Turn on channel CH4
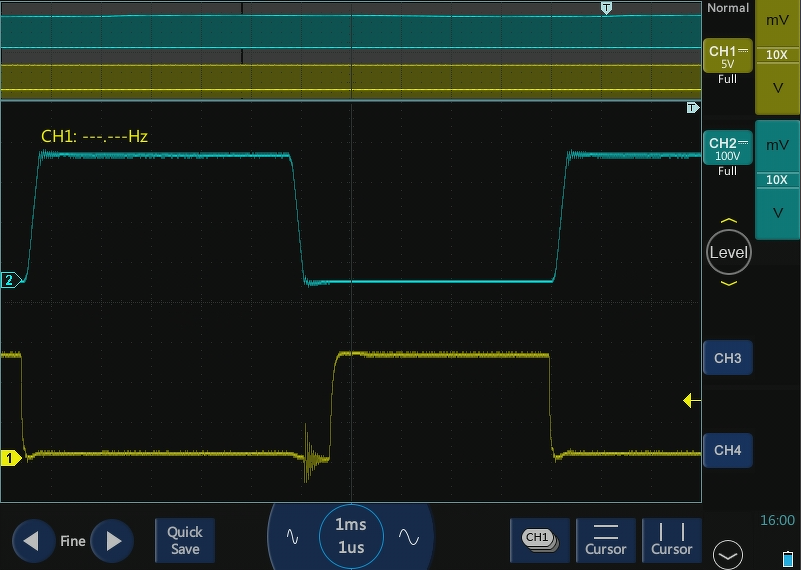This screenshot has width=801, height=570. [x=728, y=450]
